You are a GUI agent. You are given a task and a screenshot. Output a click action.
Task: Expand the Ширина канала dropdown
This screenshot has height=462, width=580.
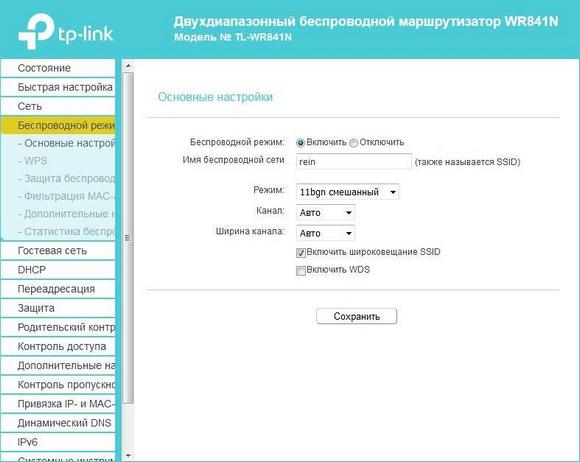(325, 233)
